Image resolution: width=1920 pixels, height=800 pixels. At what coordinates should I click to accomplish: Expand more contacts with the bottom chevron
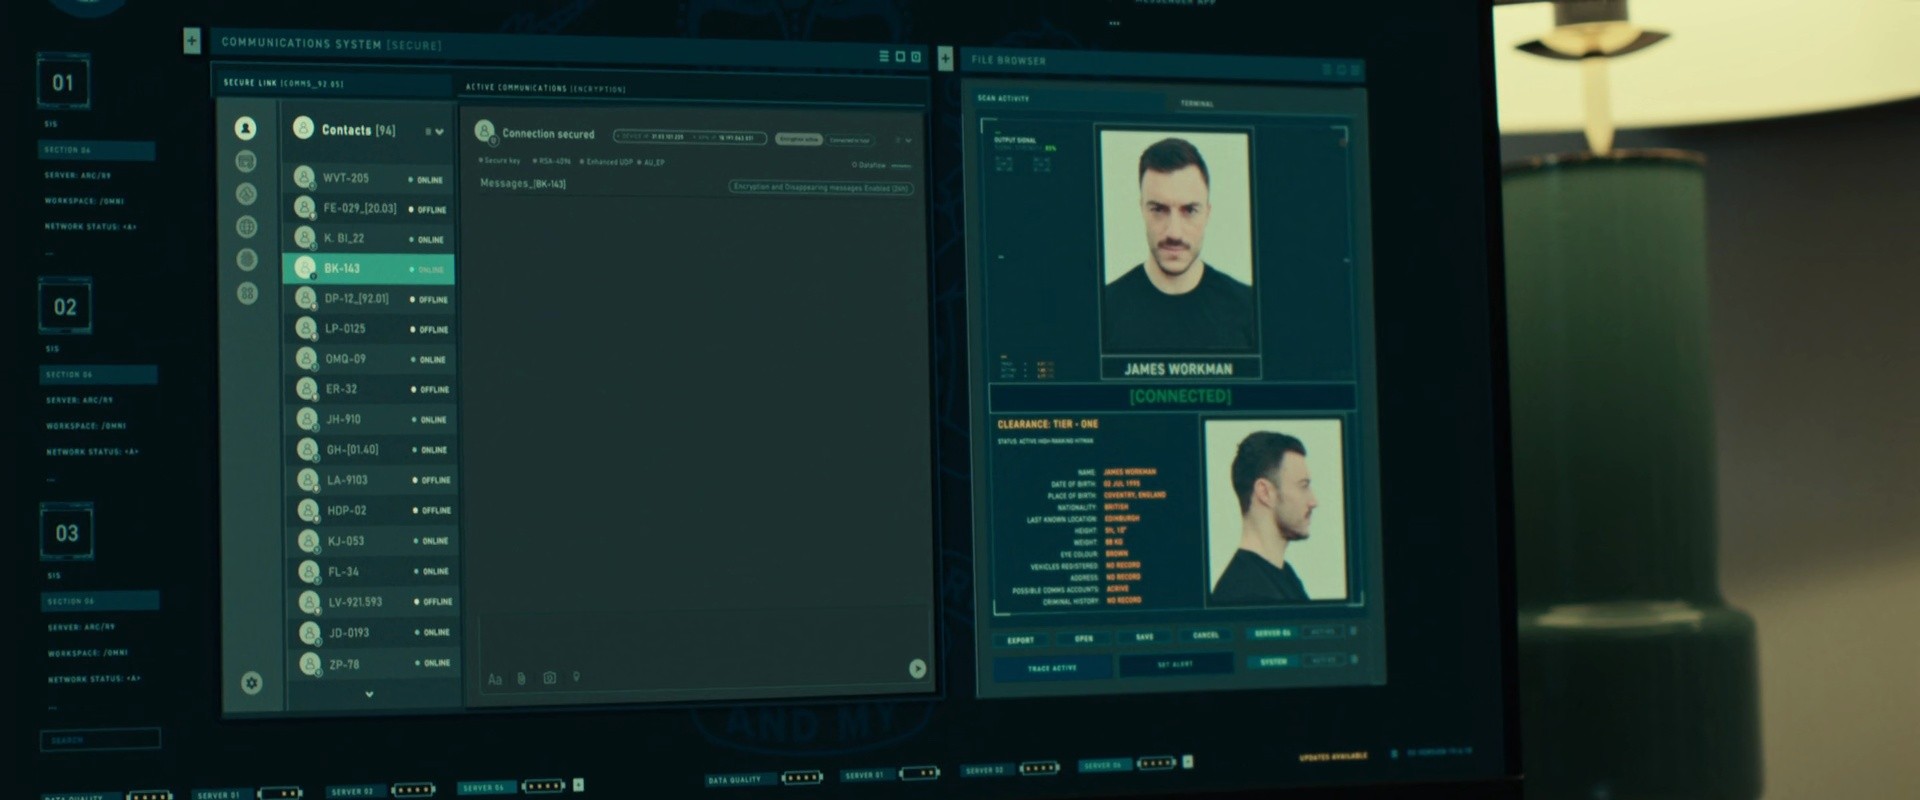pos(369,694)
